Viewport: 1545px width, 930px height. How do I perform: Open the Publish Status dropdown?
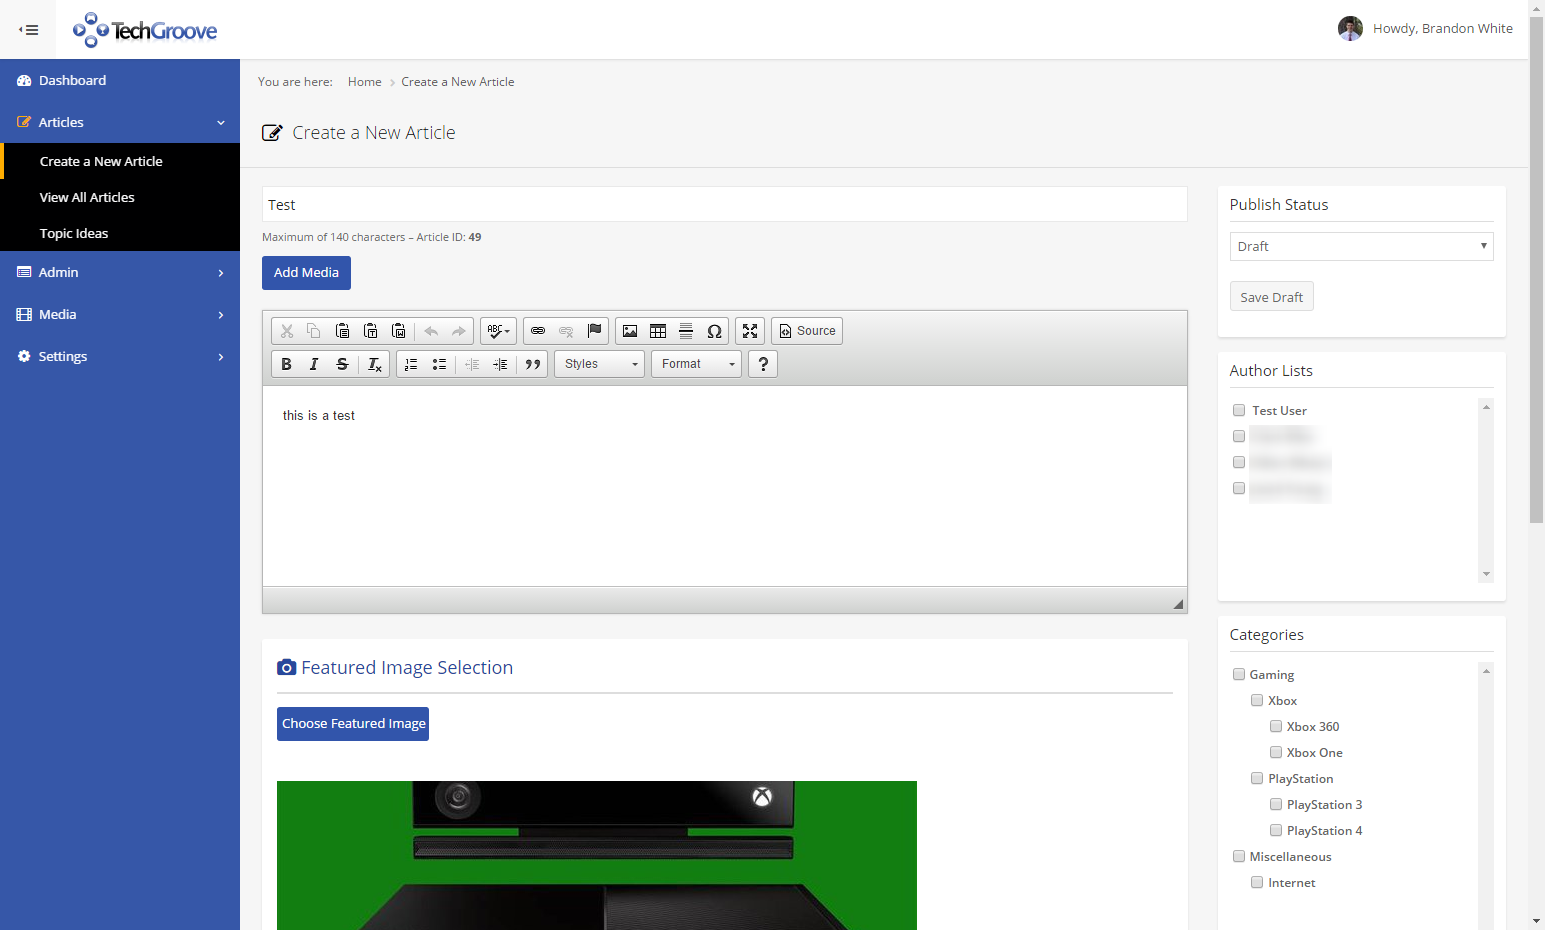coord(1360,246)
